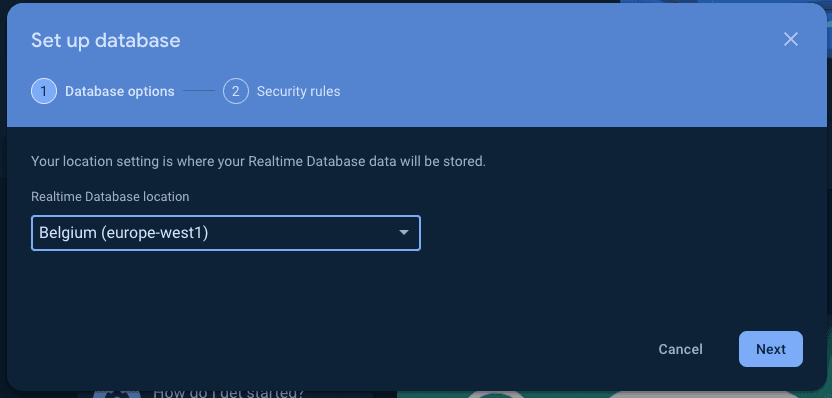Click the dropdown arrow beside Belgium
Screen dimensions: 832x398
pos(404,232)
